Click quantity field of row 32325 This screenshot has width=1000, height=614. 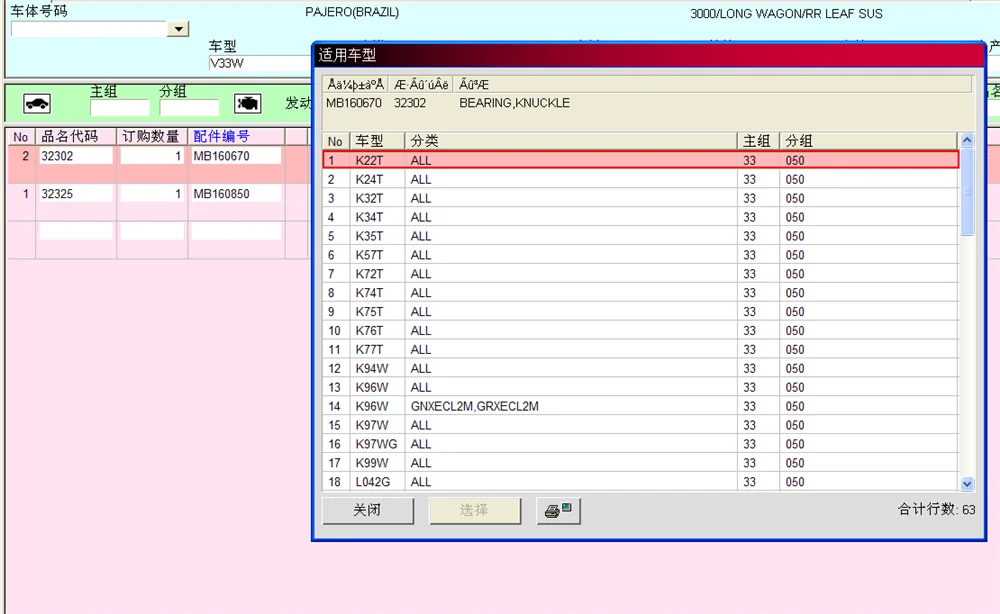152,194
